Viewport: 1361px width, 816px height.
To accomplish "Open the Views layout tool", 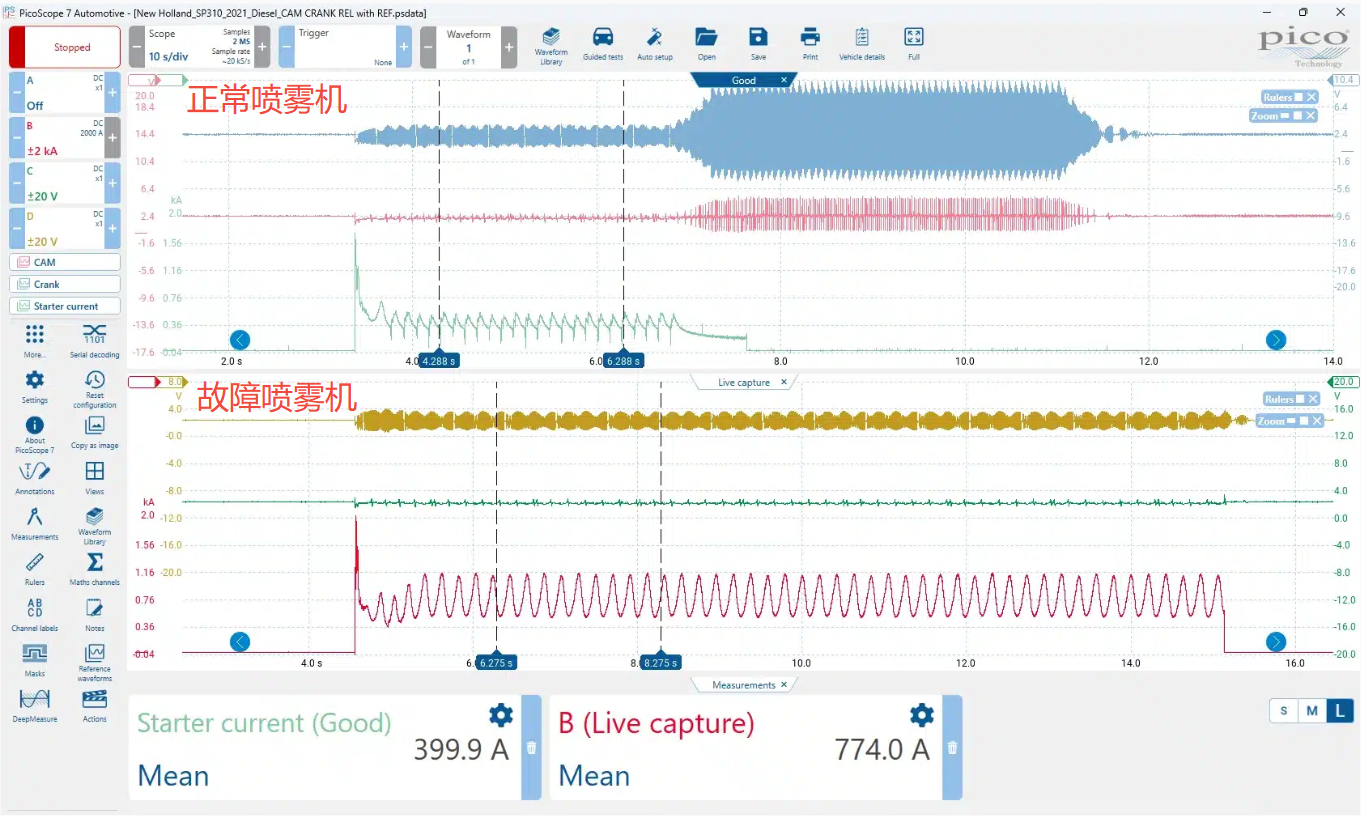I will click(x=95, y=478).
